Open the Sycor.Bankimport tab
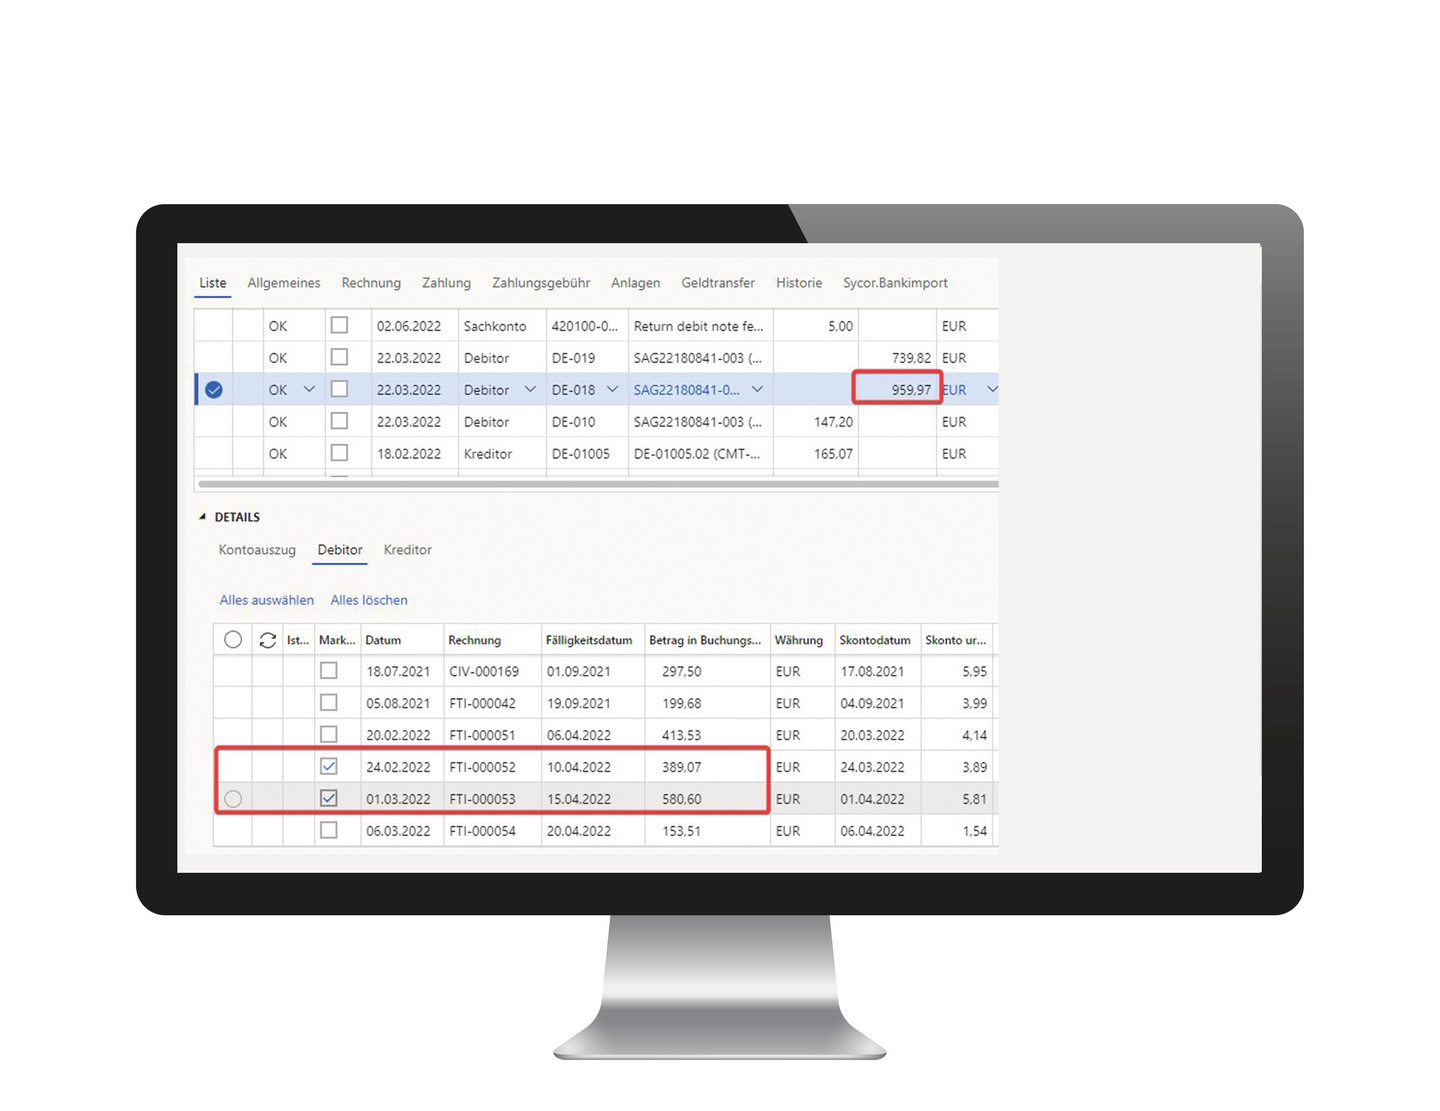 (x=895, y=283)
